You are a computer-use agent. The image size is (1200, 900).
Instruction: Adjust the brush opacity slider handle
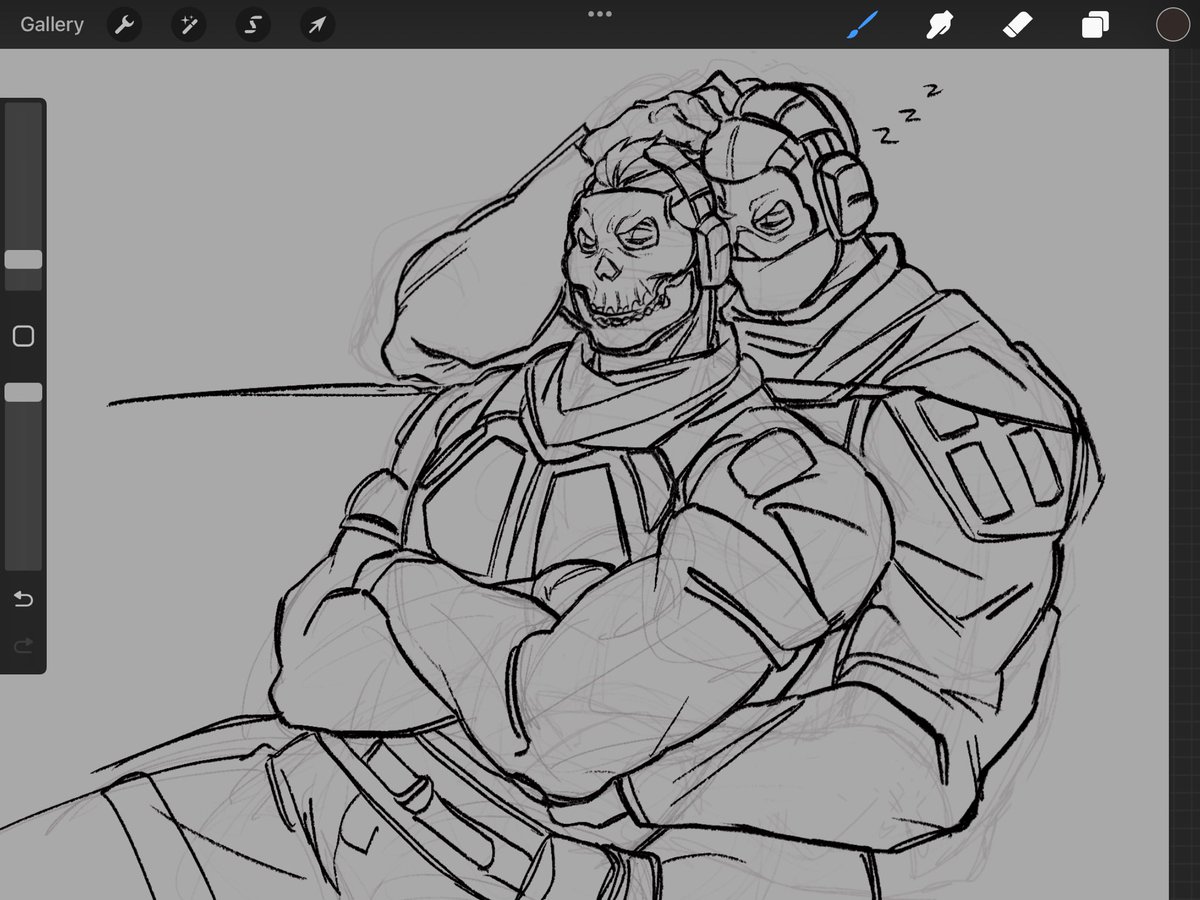coord(23,393)
